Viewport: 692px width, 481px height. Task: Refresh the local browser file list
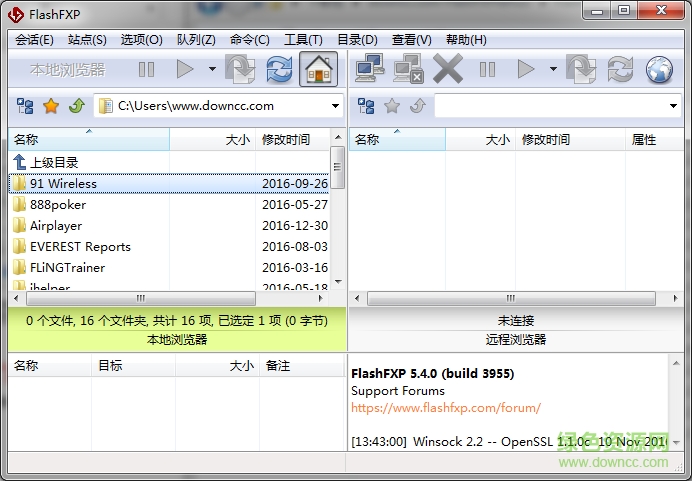tap(280, 69)
